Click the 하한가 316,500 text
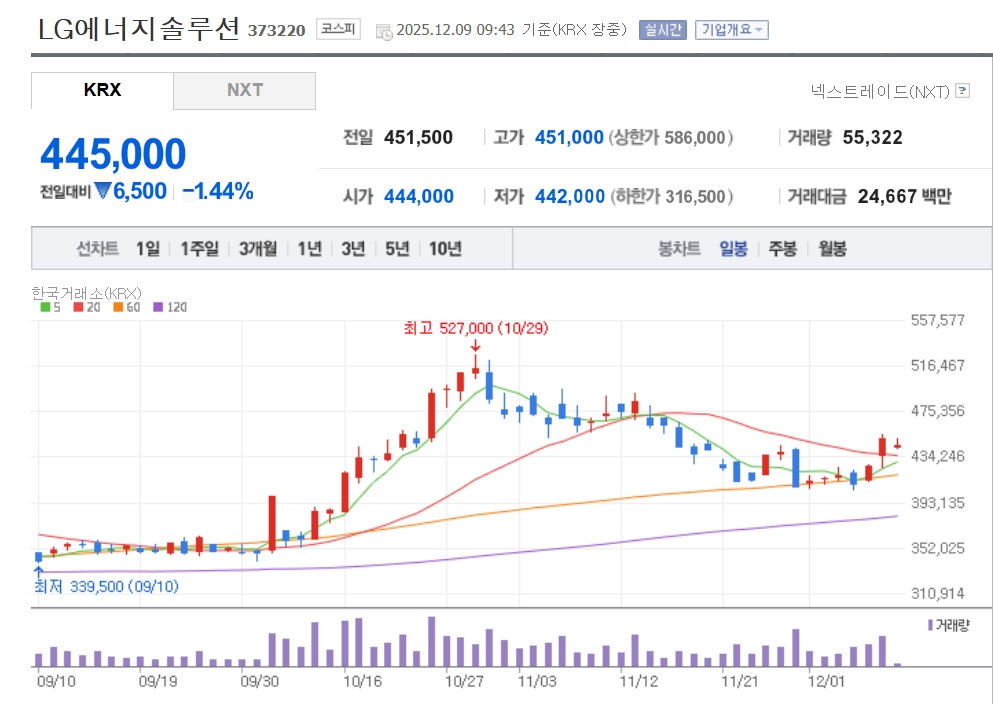This screenshot has width=993, height=704. 672,196
